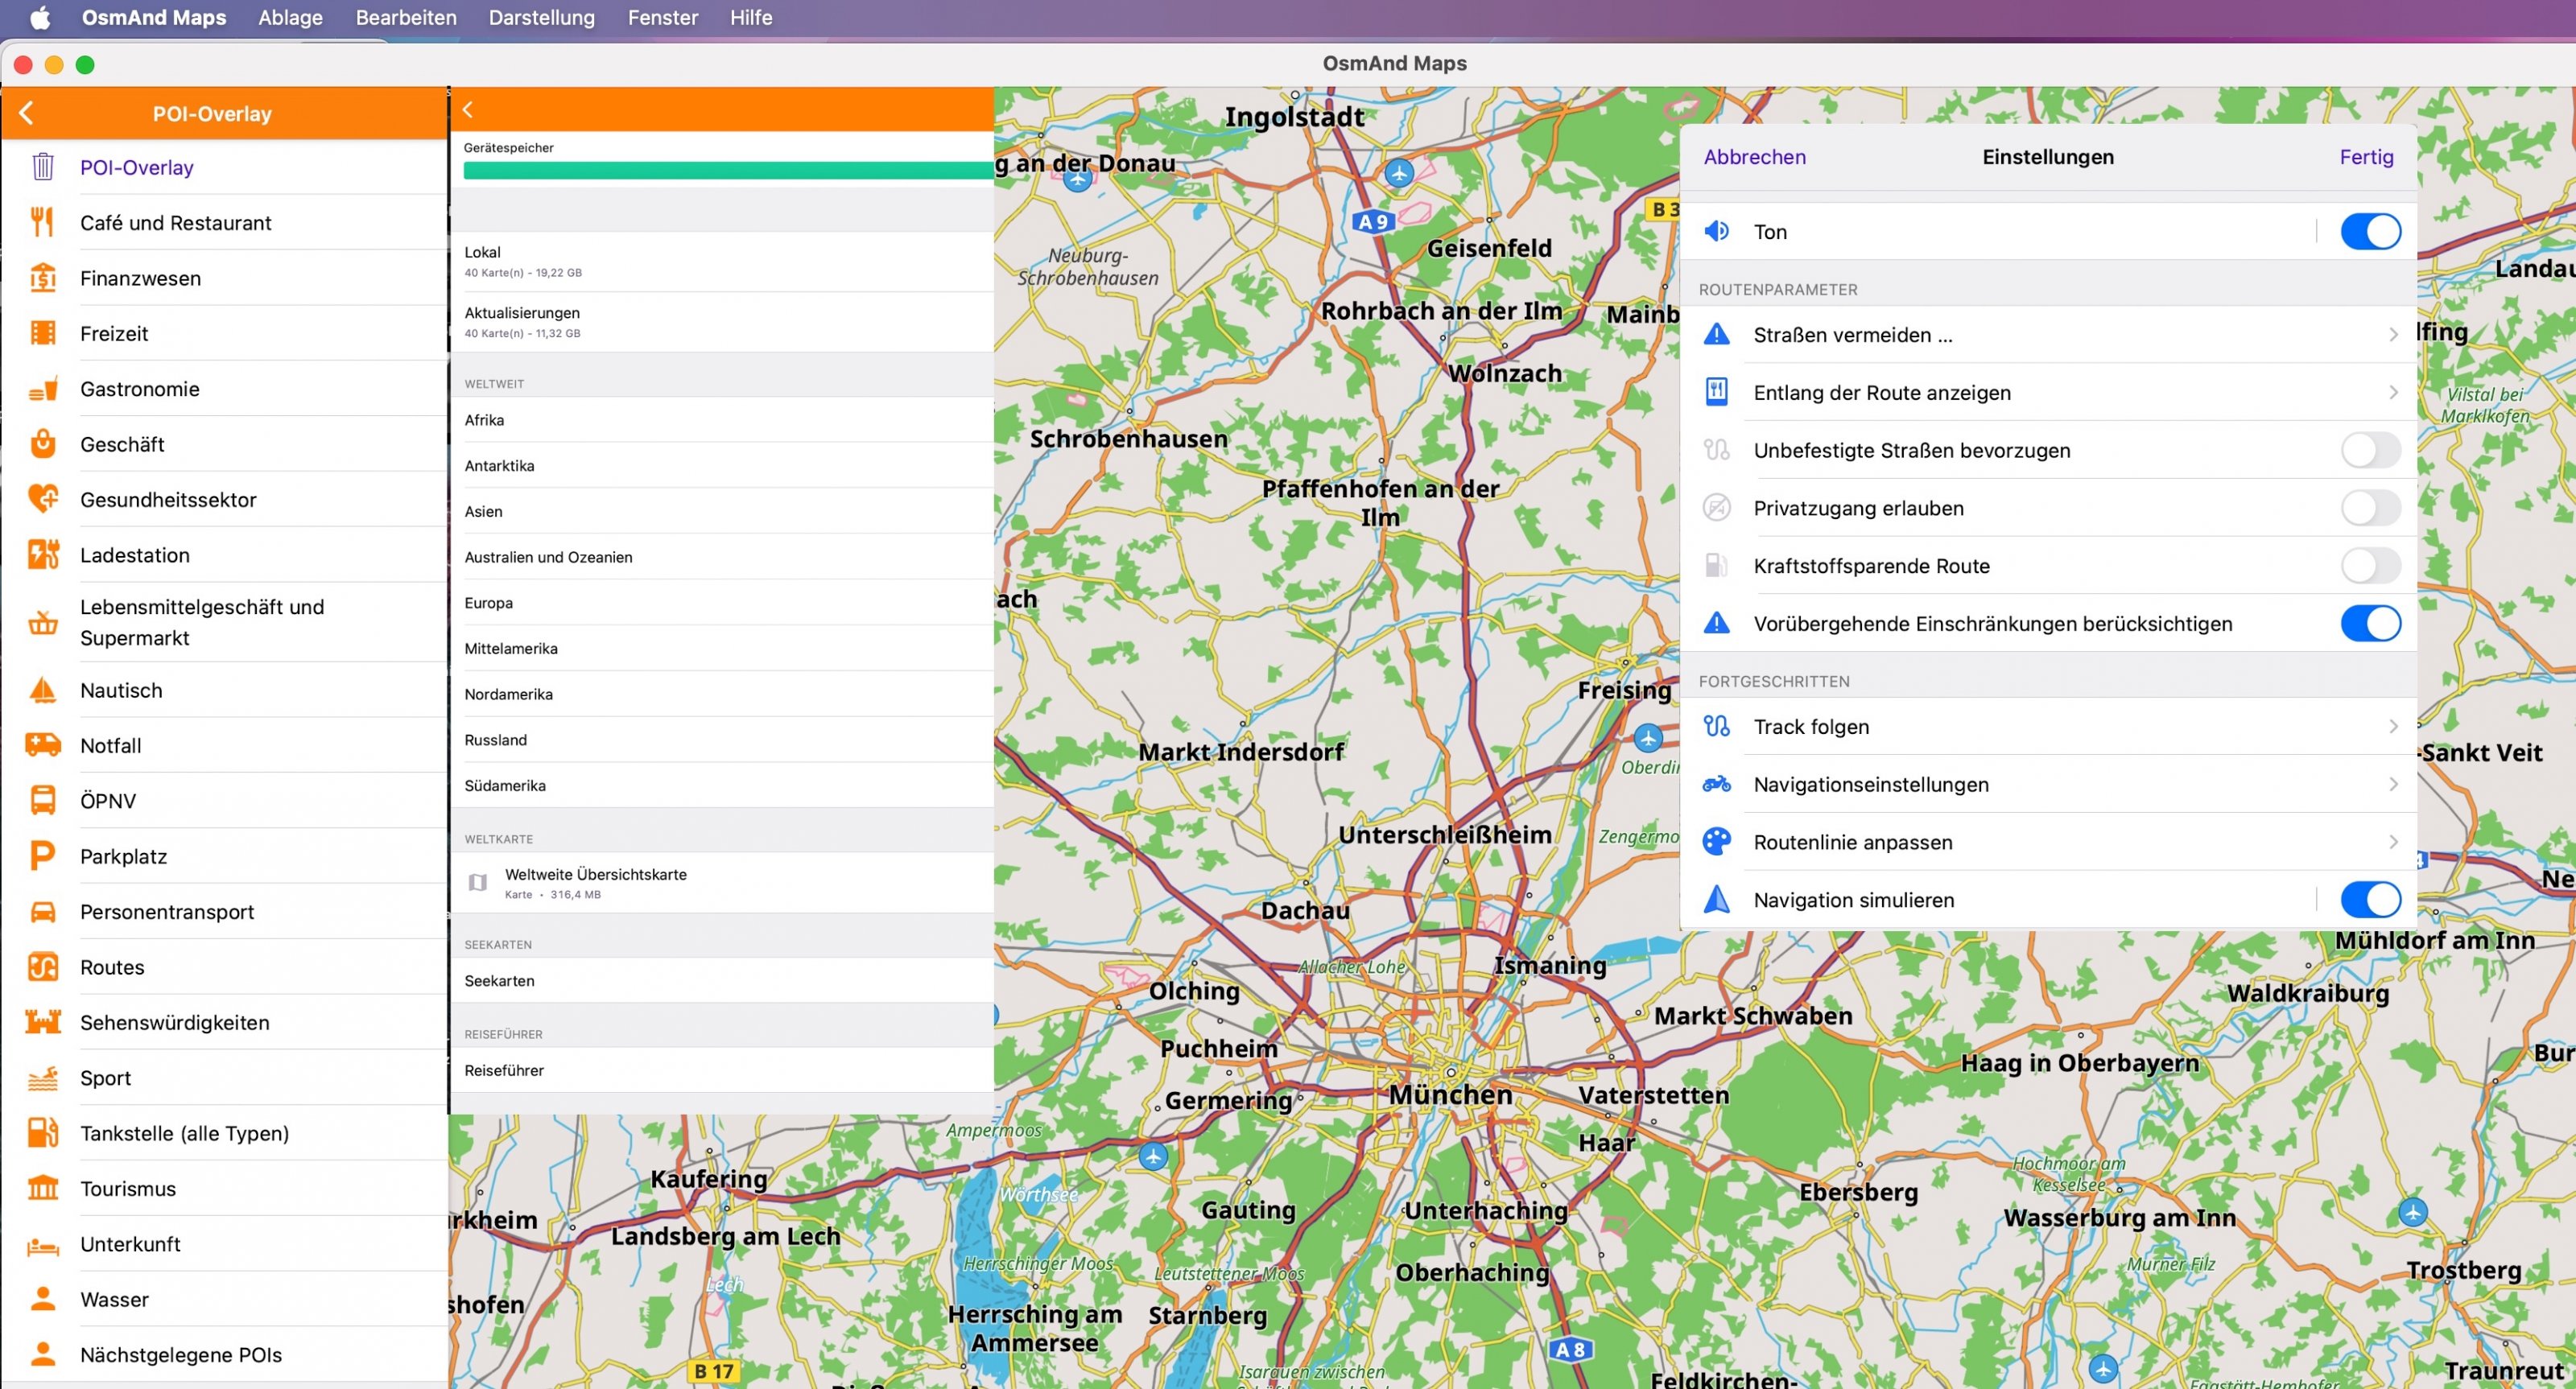Click the Track folgen route icon
Image resolution: width=2576 pixels, height=1389 pixels.
(x=1717, y=727)
